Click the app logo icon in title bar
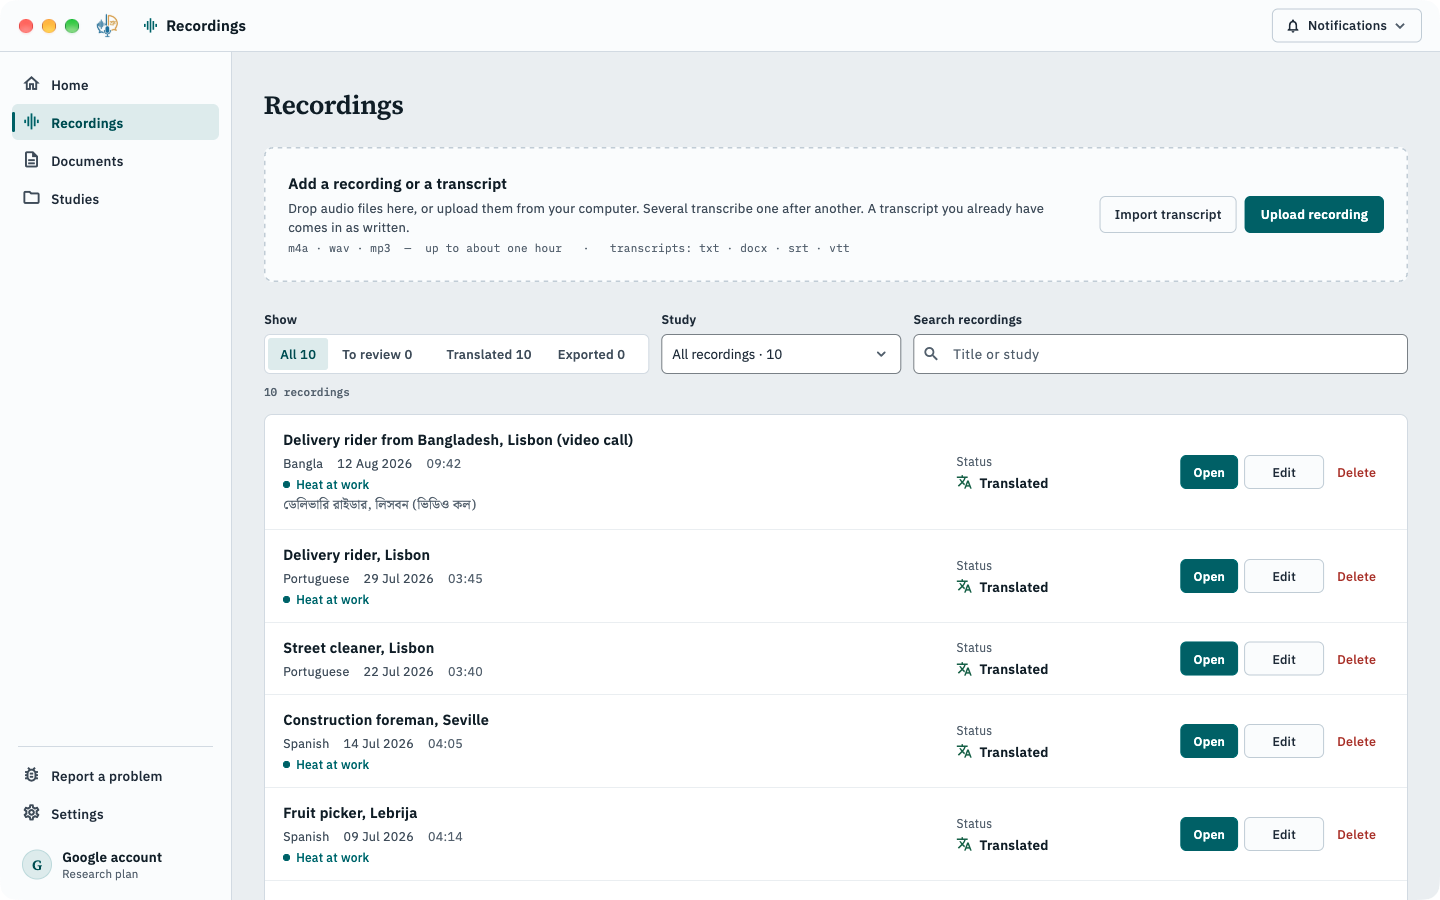 (107, 26)
